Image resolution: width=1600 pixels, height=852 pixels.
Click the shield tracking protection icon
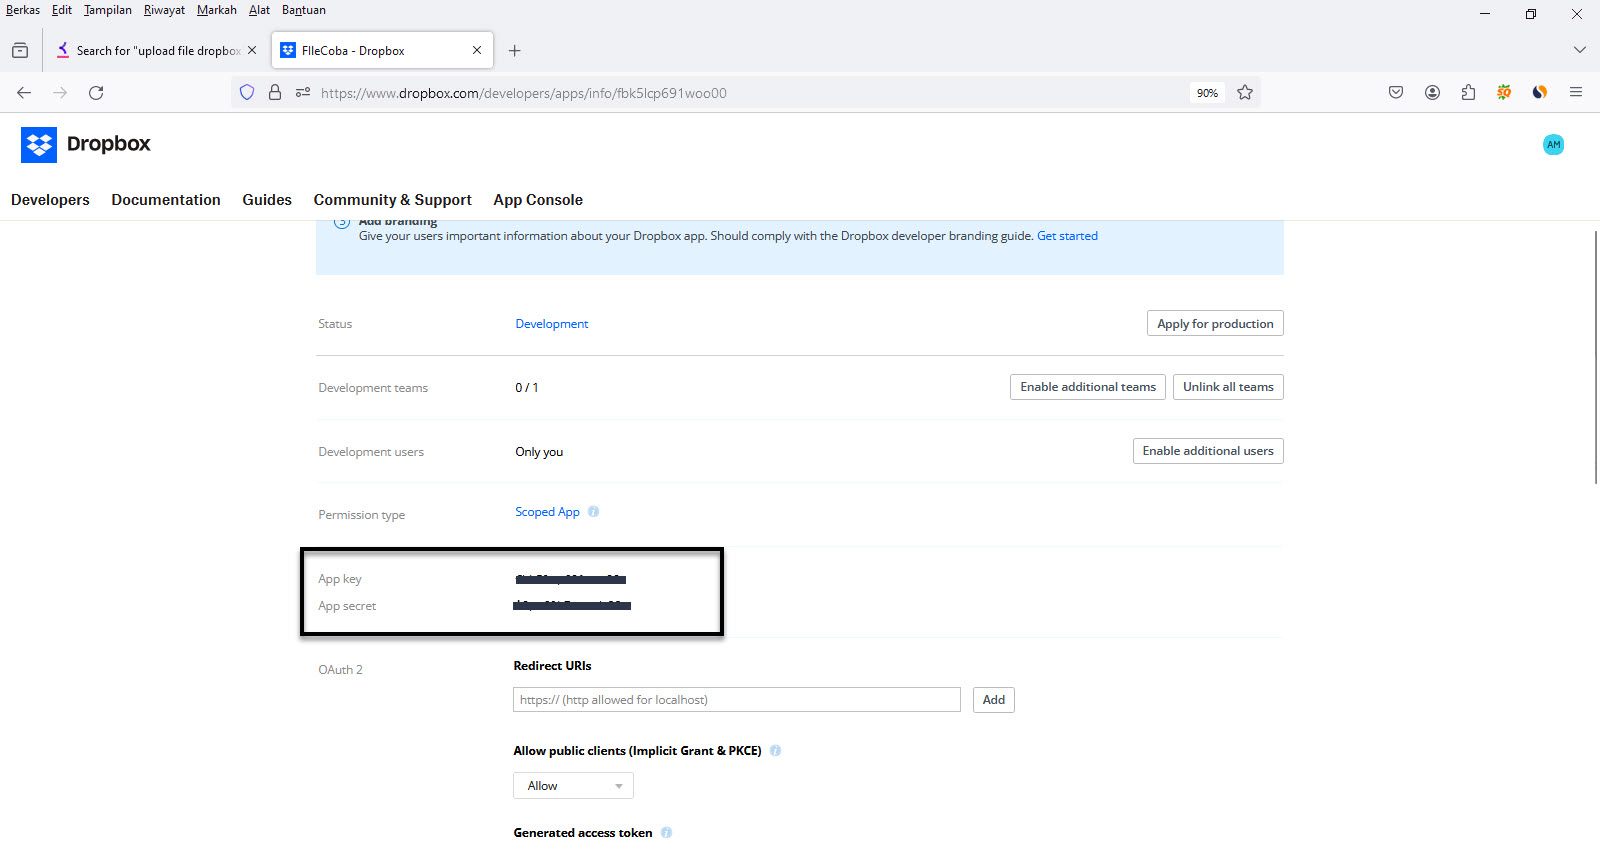(x=247, y=93)
